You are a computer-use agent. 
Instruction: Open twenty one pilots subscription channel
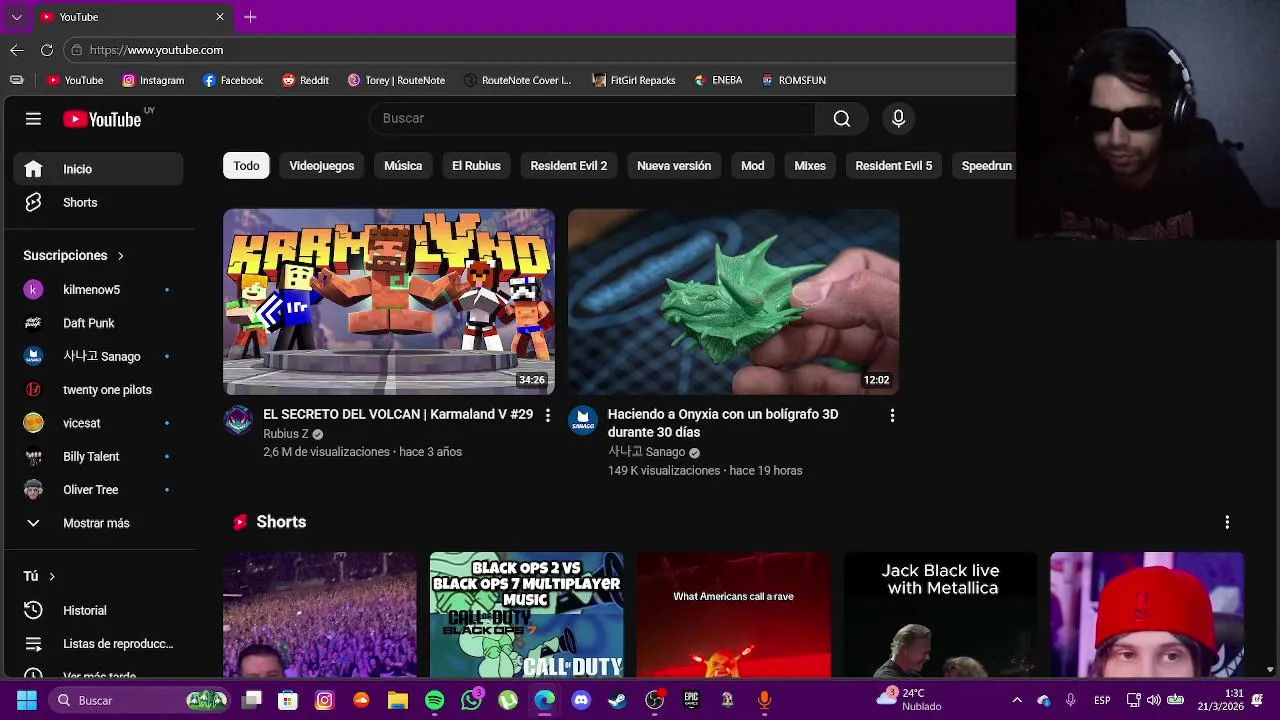tap(98, 390)
